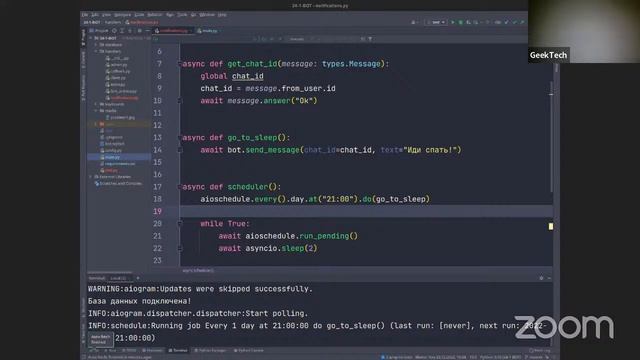Click the green Run button in the toolbar
This screenshot has width=640, height=360.
tap(453, 22)
